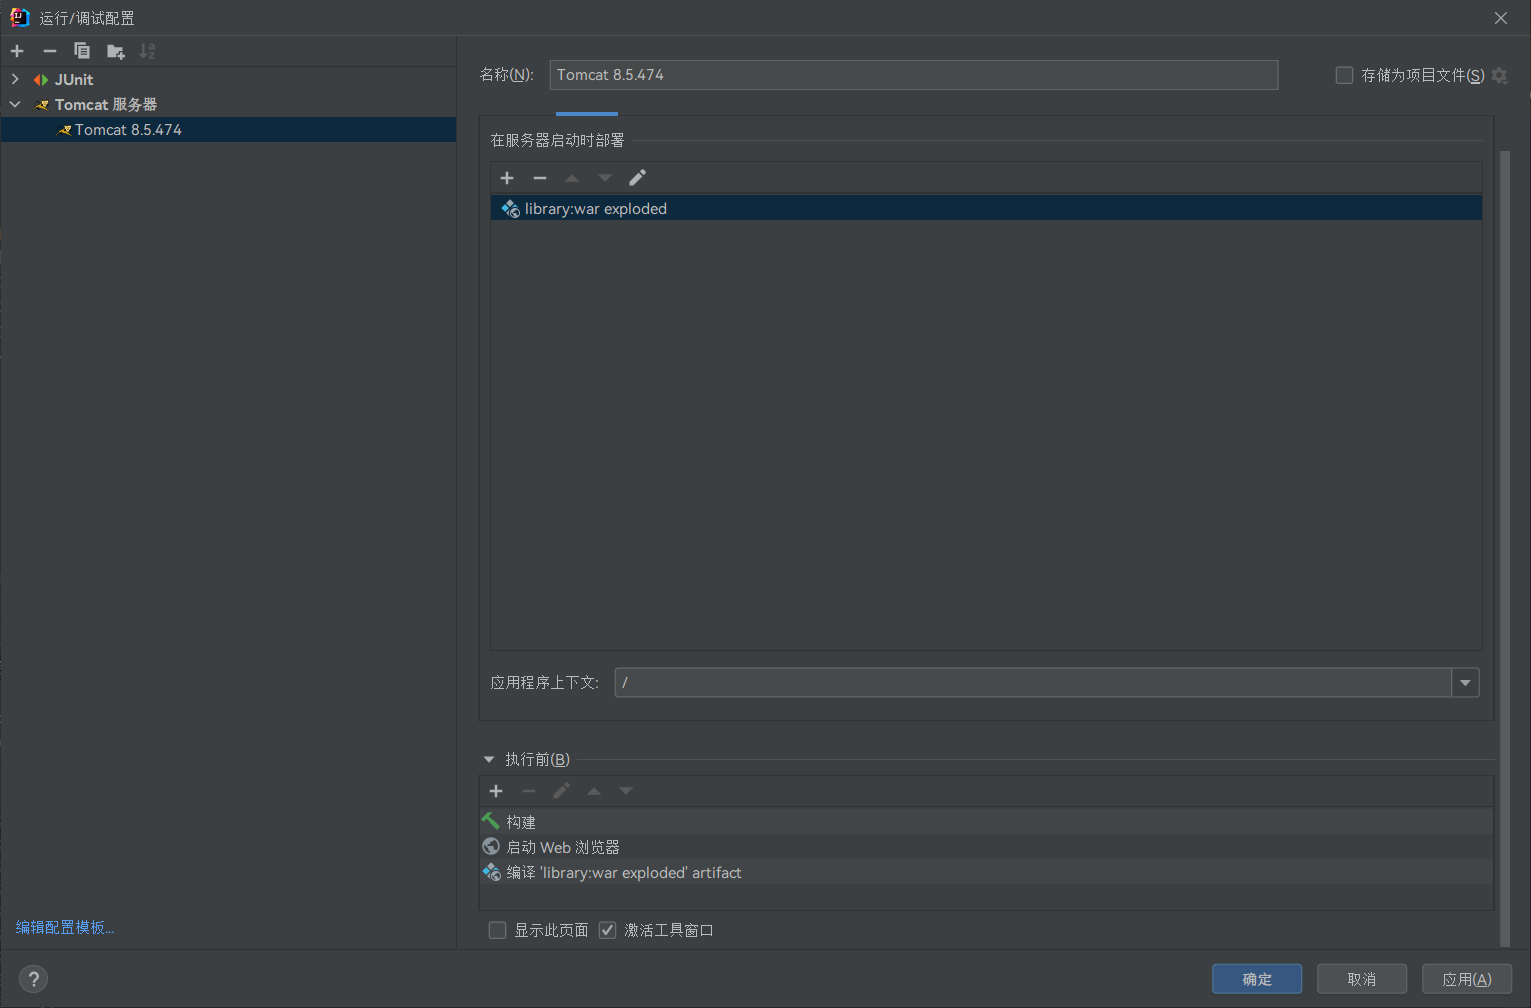Add a before-launch task

[x=496, y=791]
